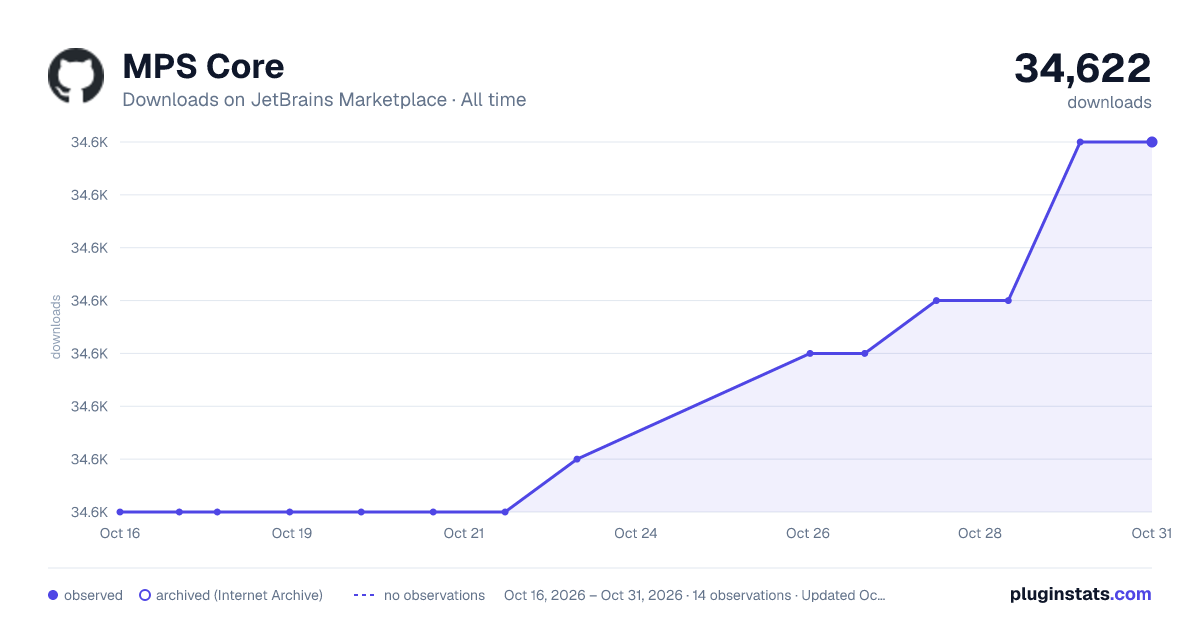
Task: Click 'Downloads on JetBrains Marketplace · All time' subtitle
Action: (324, 100)
